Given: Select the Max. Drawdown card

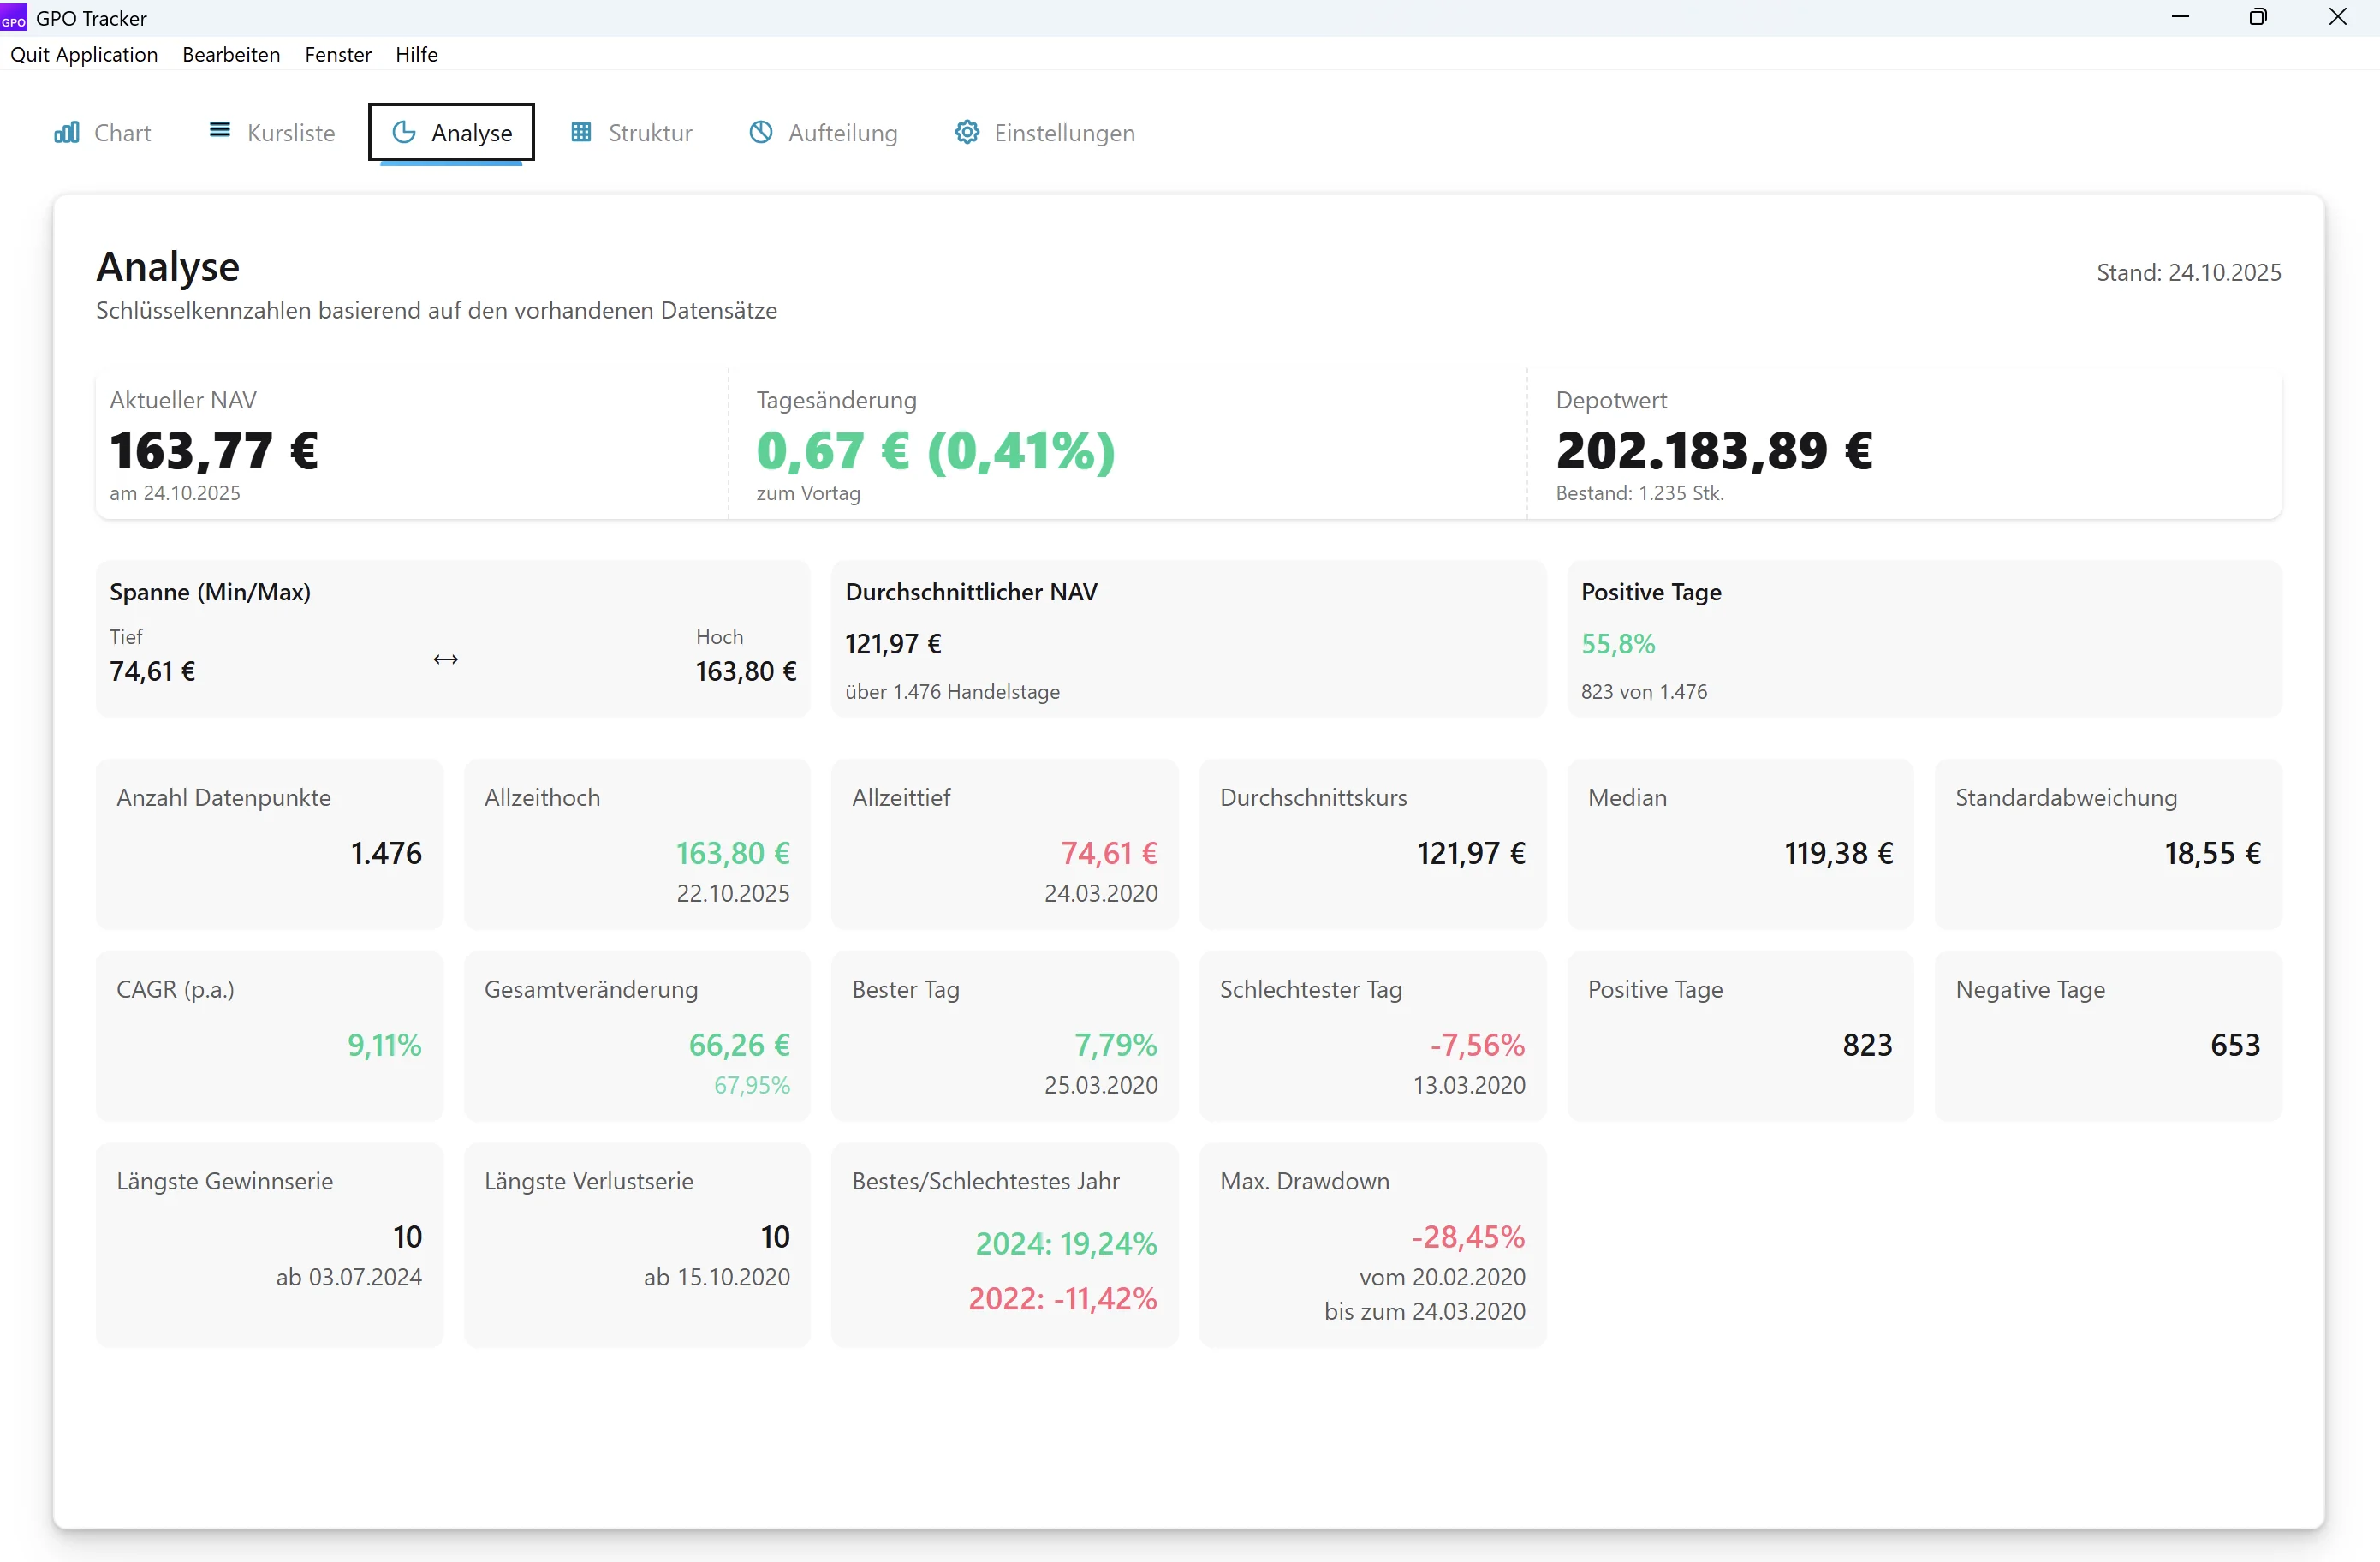Looking at the screenshot, I should pyautogui.click(x=1372, y=1245).
